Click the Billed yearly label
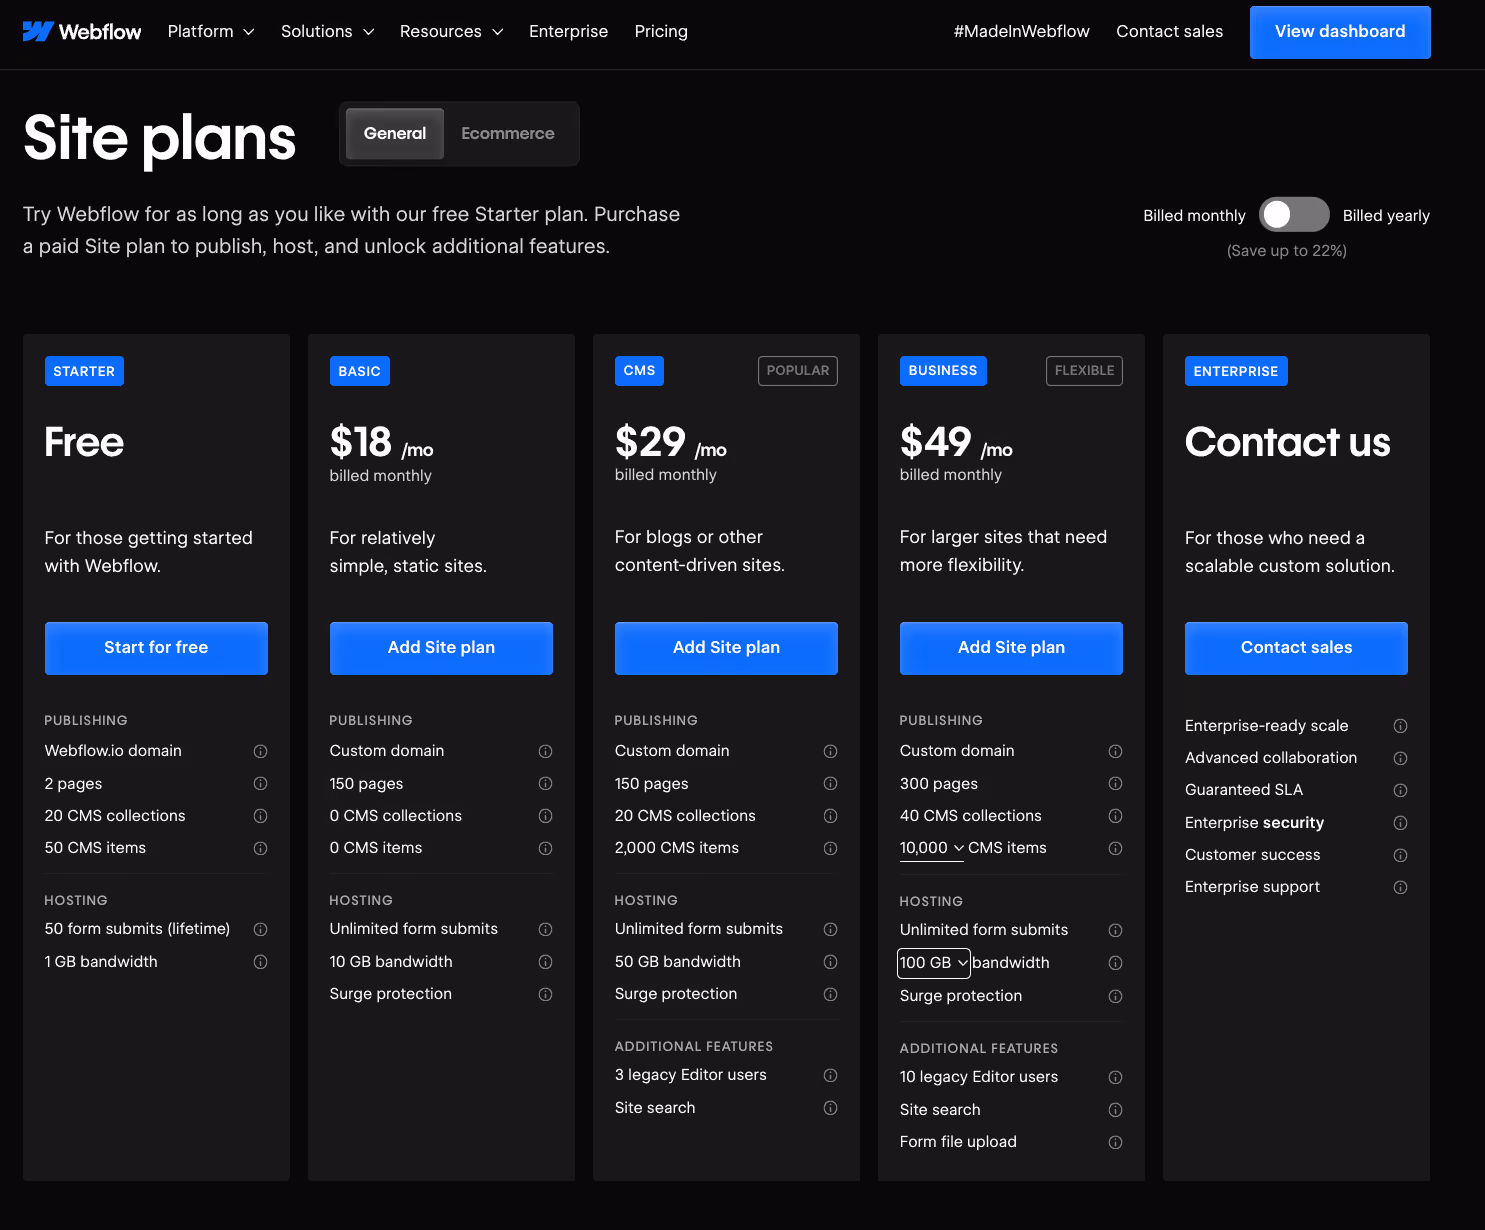This screenshot has width=1485, height=1230. (1386, 216)
